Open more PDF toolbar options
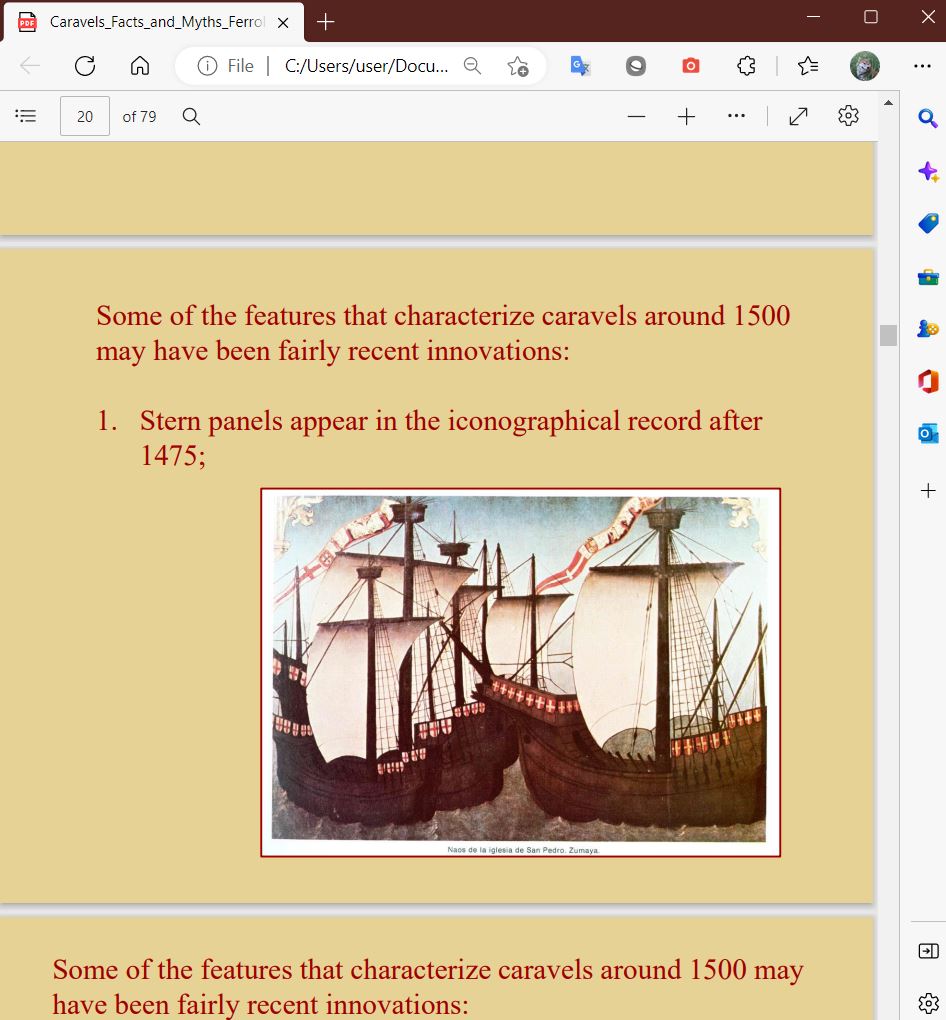The width and height of the screenshot is (946, 1020). [737, 116]
